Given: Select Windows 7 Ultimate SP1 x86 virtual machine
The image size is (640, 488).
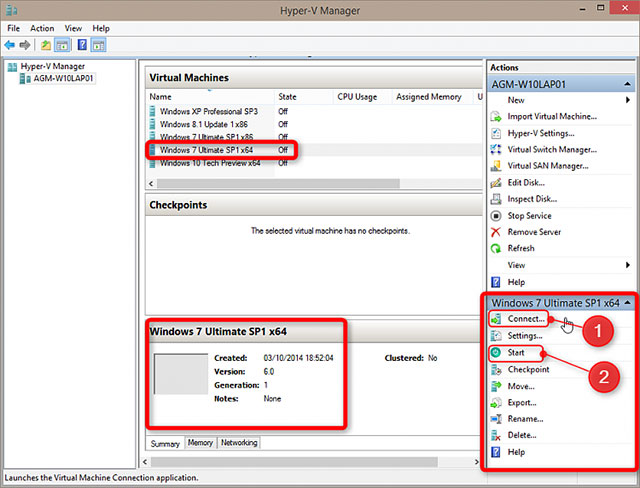Looking at the screenshot, I should pyautogui.click(x=206, y=137).
